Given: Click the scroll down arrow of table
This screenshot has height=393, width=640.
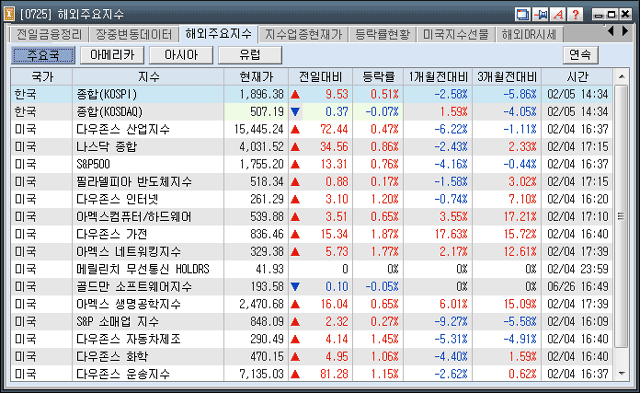Looking at the screenshot, I should coord(621,373).
